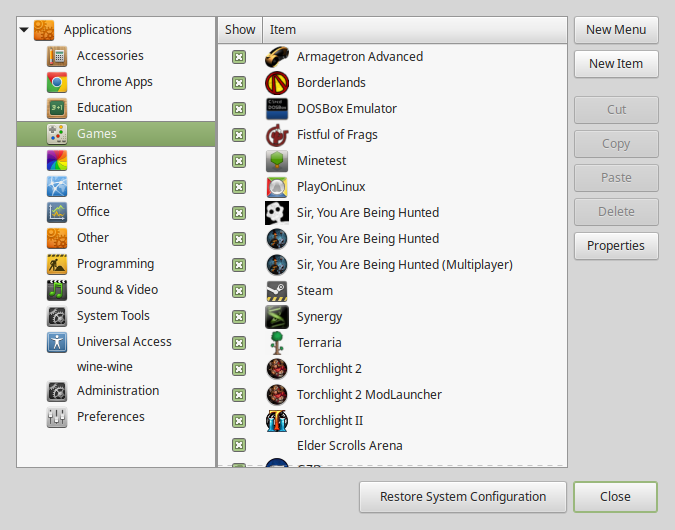Select the Torchlight 2 entry text

tap(329, 369)
